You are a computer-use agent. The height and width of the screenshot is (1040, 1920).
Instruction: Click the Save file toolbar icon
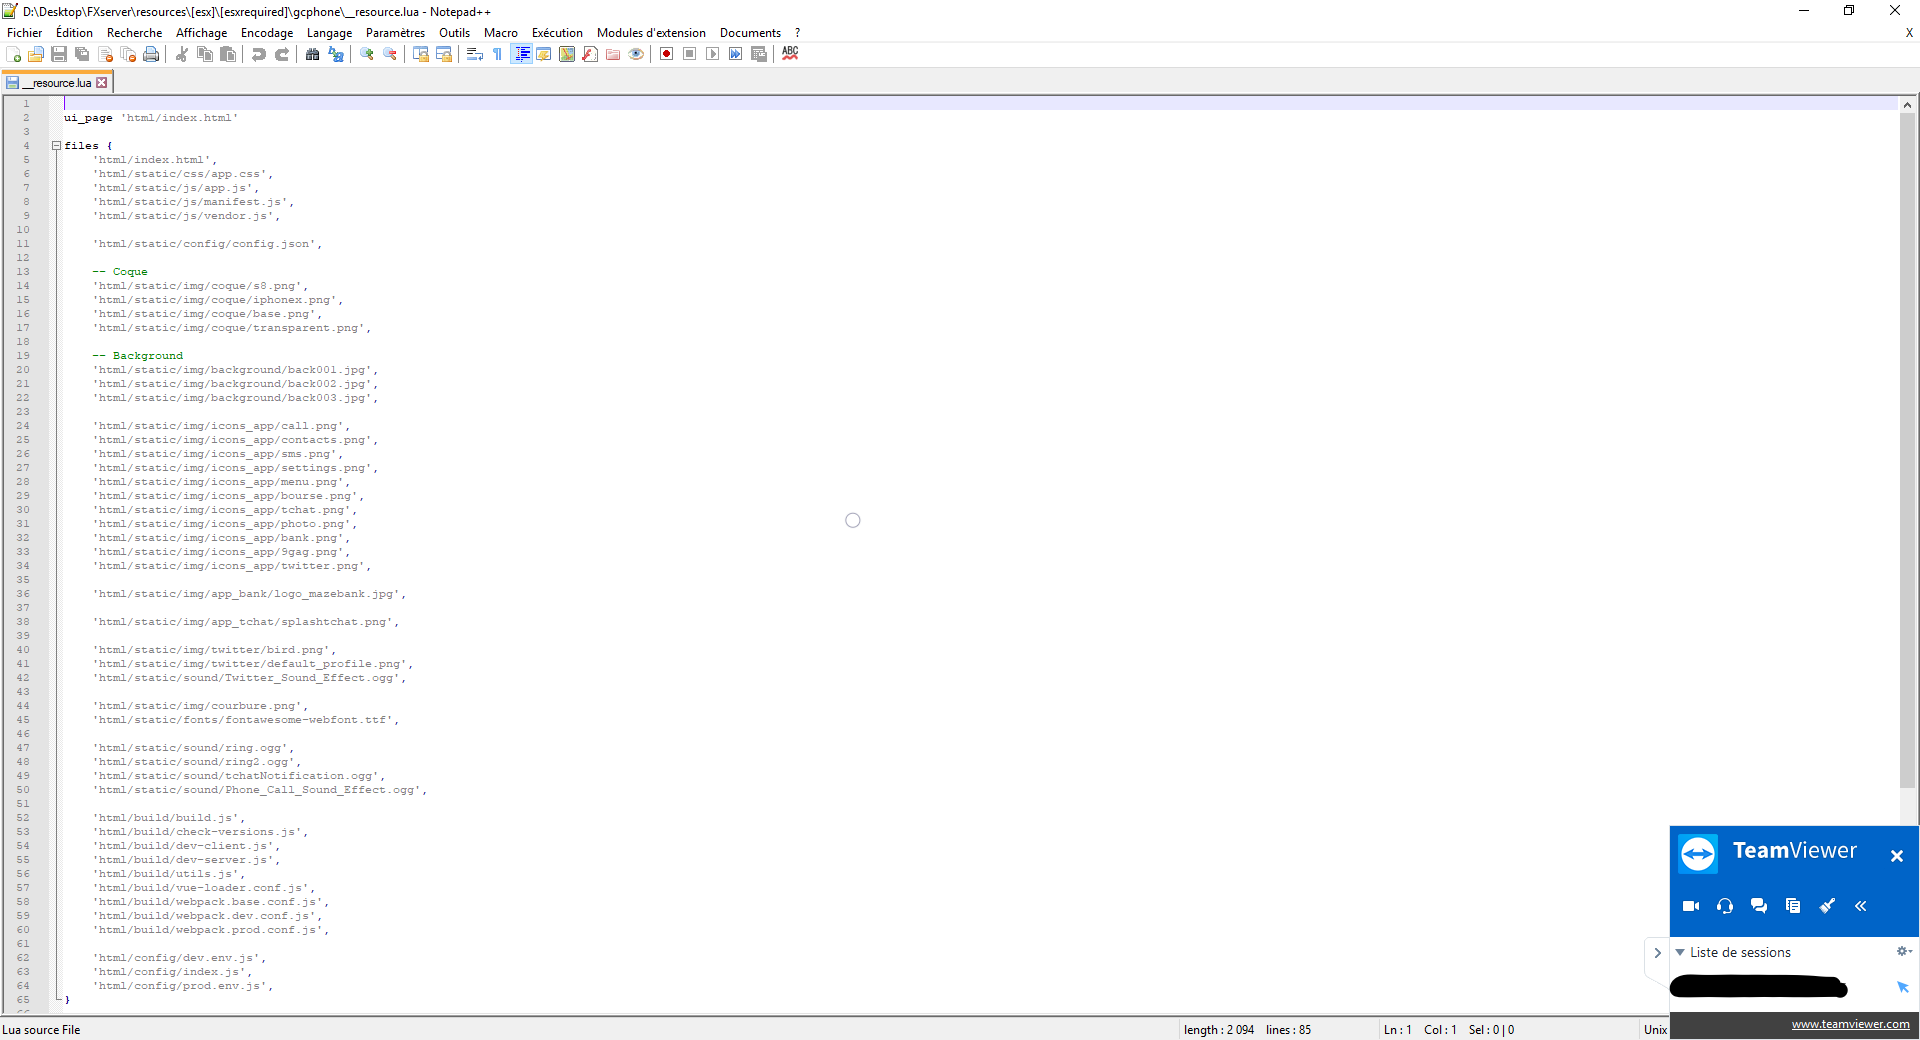59,54
